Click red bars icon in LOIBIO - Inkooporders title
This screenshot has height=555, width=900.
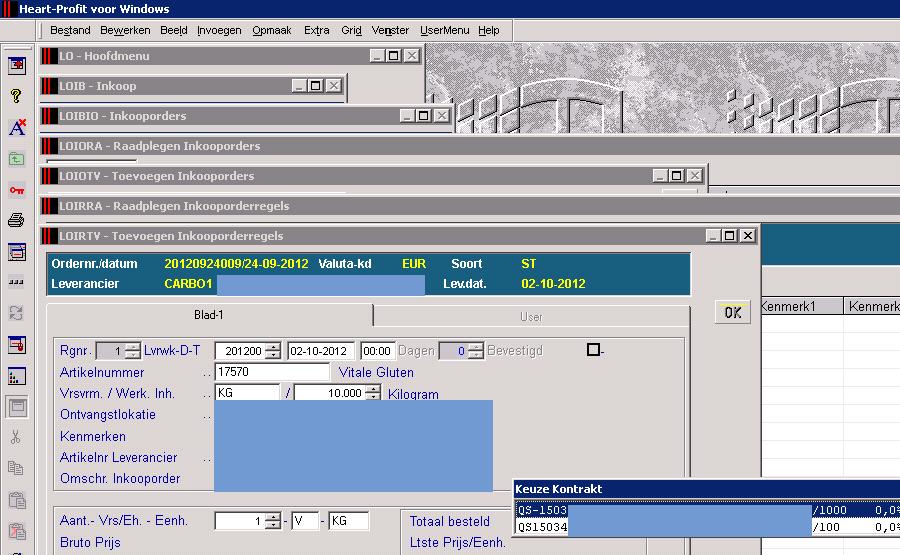point(49,115)
